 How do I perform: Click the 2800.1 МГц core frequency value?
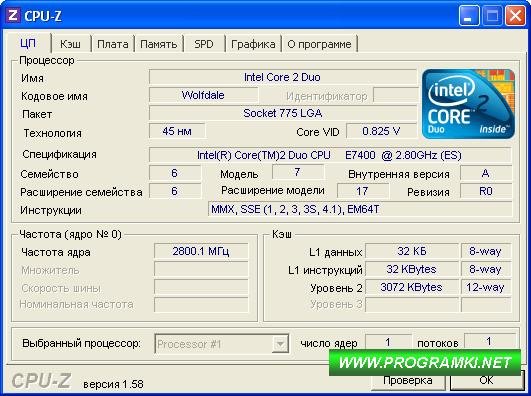(201, 251)
